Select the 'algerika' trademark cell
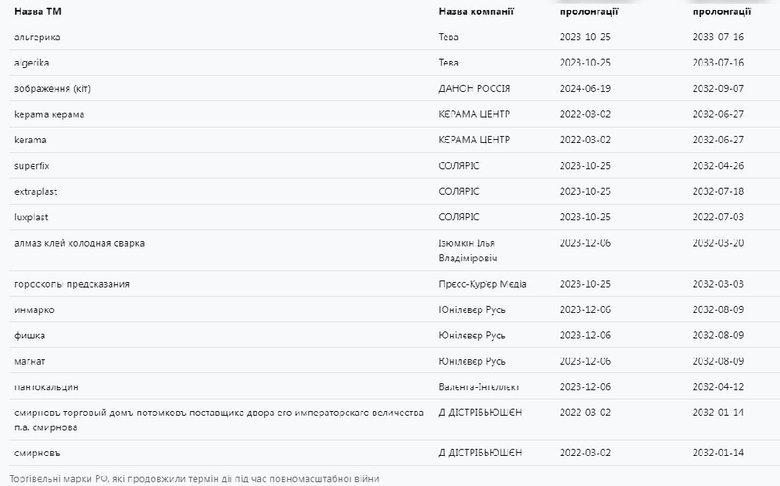Viewport: 780px width, 486px height. tap(31, 63)
